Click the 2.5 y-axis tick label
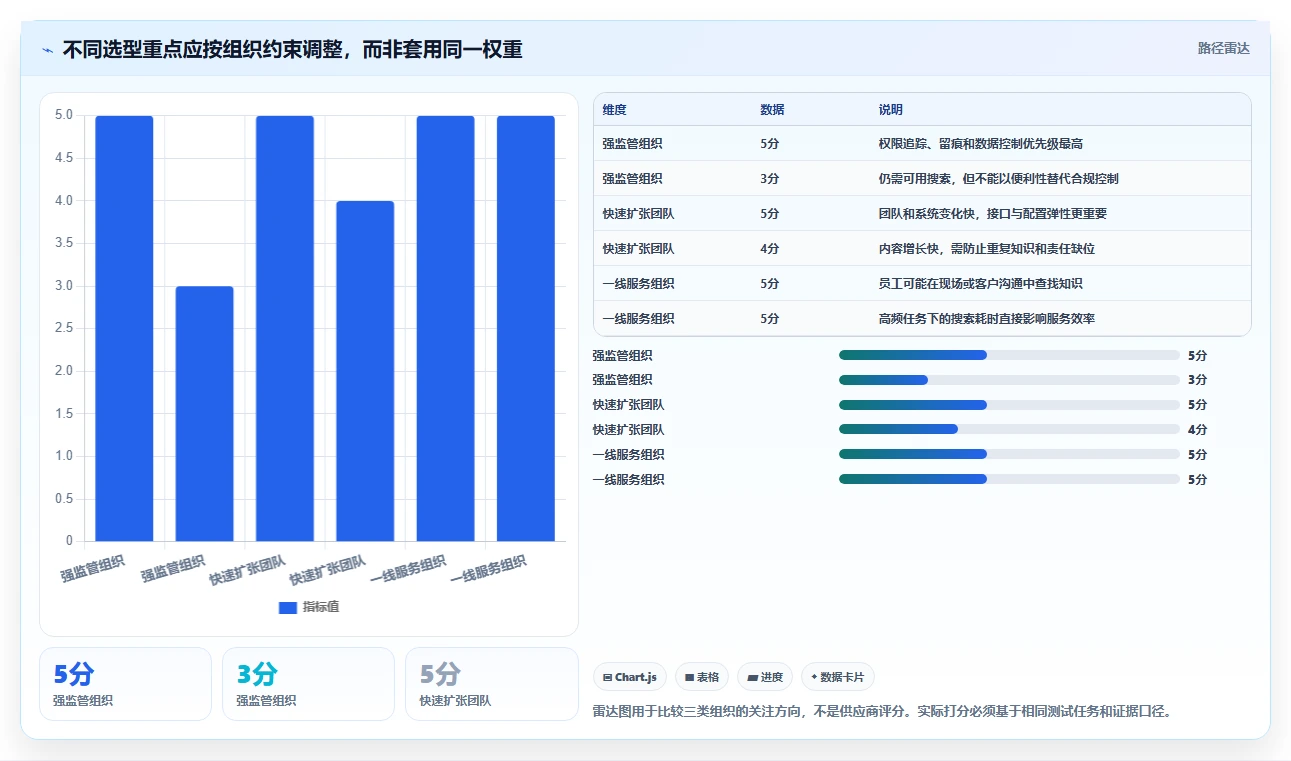This screenshot has height=761, width=1291. pos(64,328)
